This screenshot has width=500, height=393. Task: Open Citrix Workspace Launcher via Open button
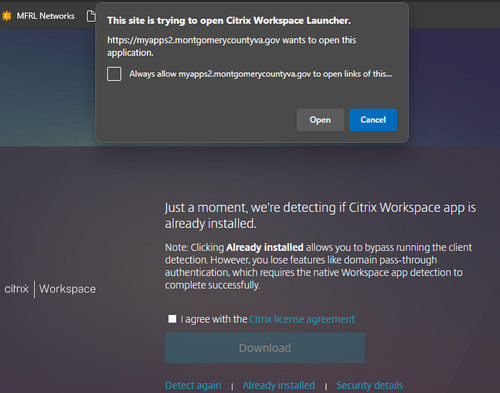click(x=320, y=120)
